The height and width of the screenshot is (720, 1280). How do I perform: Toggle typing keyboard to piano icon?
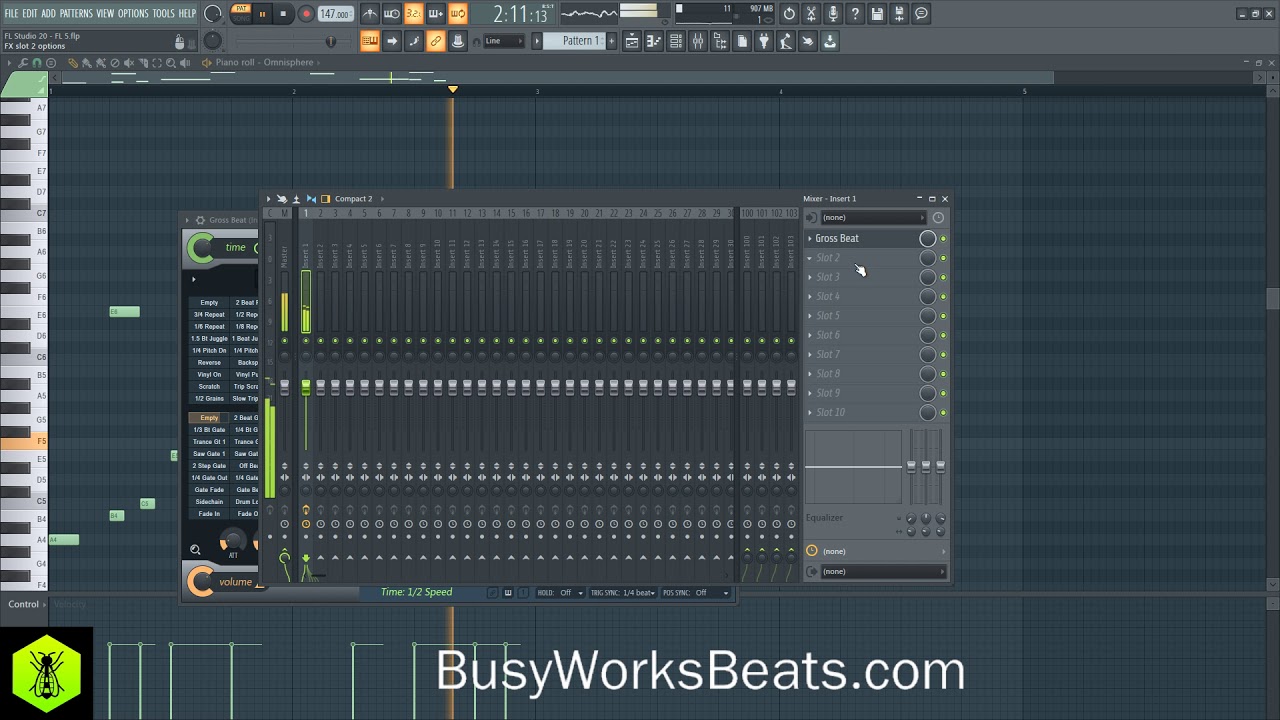[370, 41]
